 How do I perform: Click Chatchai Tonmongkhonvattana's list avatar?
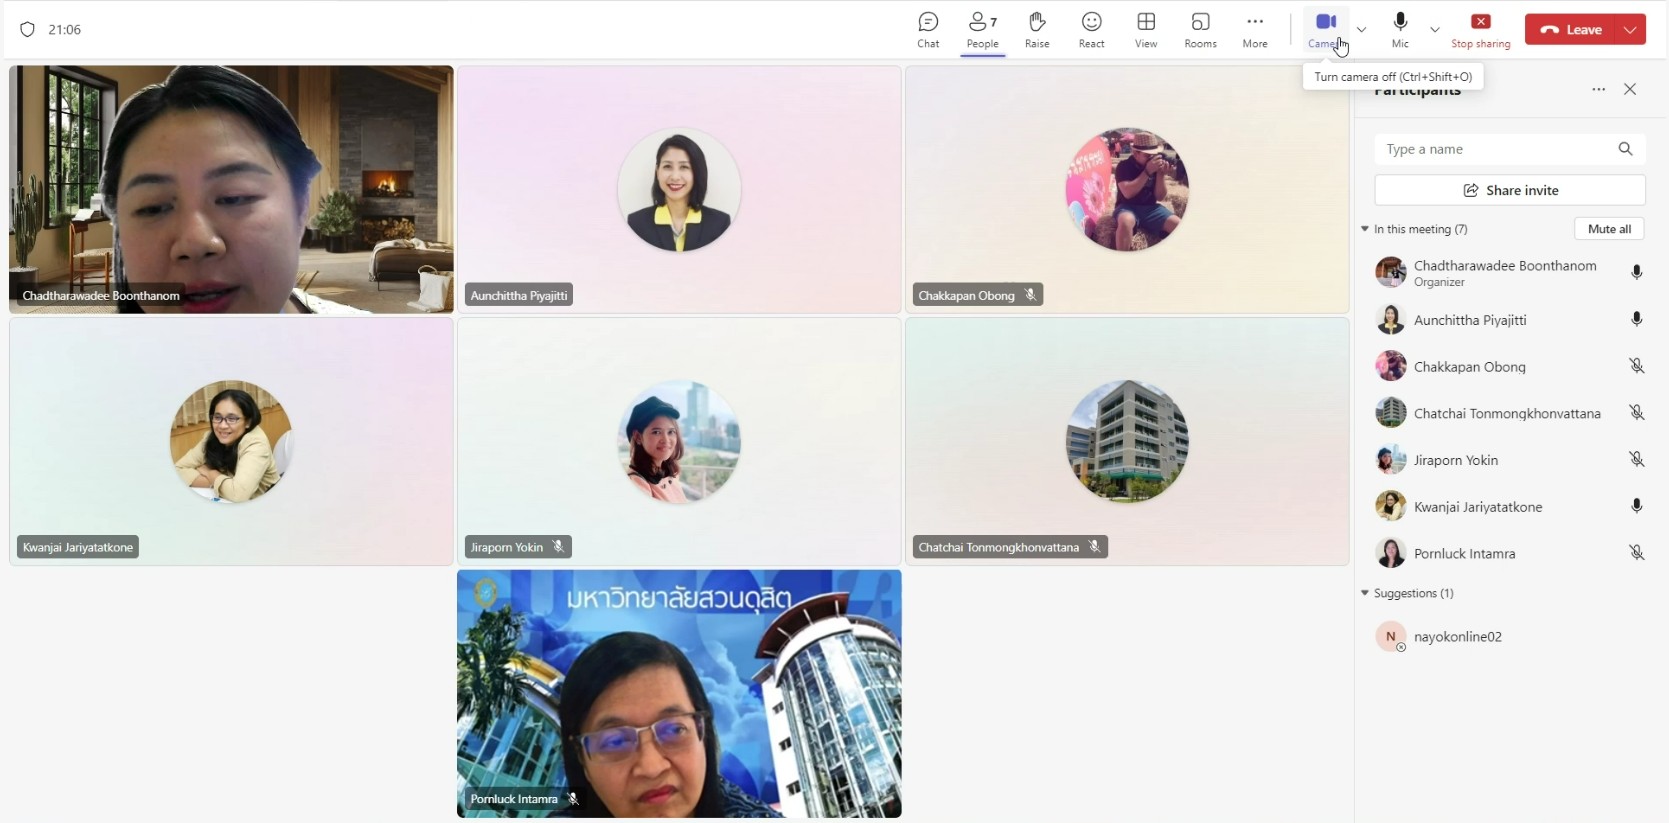[x=1390, y=413]
